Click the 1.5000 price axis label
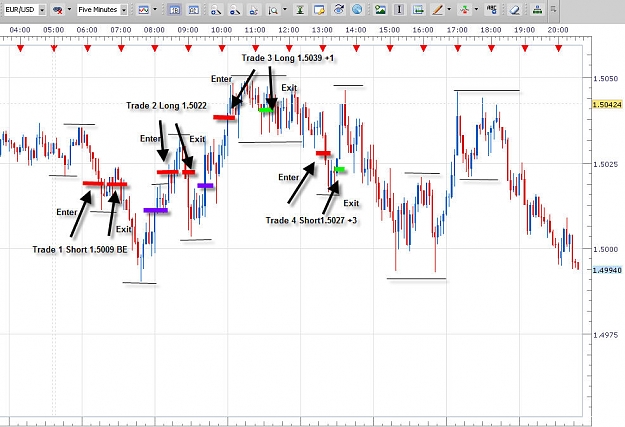The image size is (625, 427). tap(605, 249)
